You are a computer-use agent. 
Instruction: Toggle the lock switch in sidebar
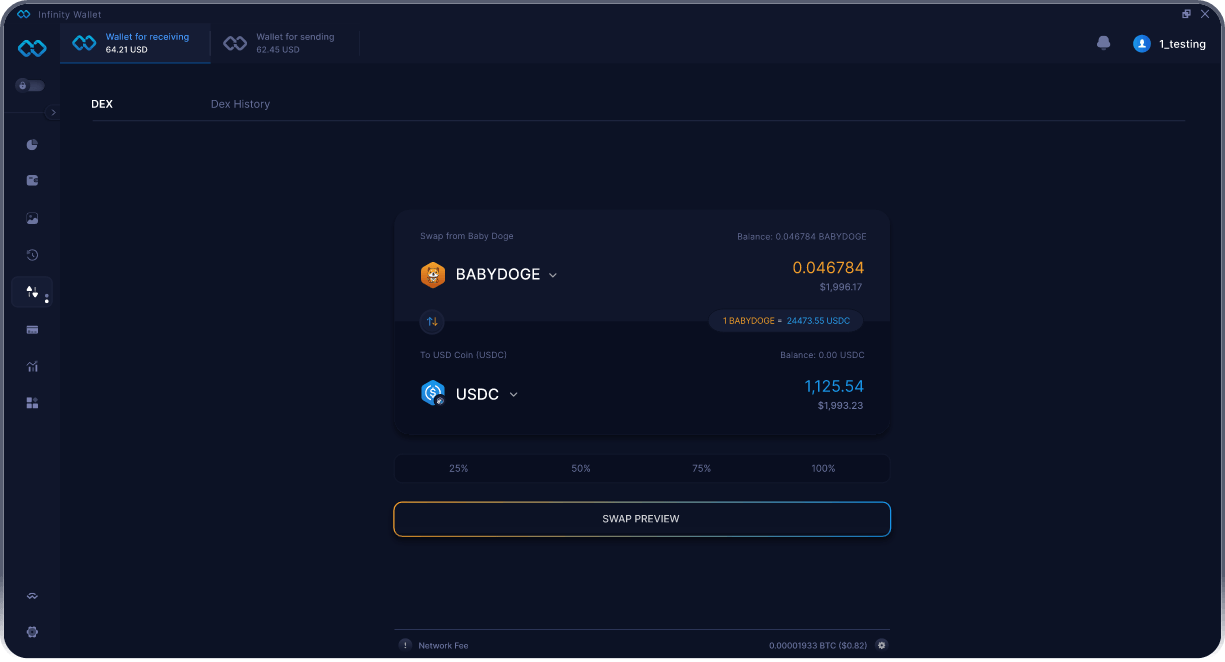[x=29, y=86]
